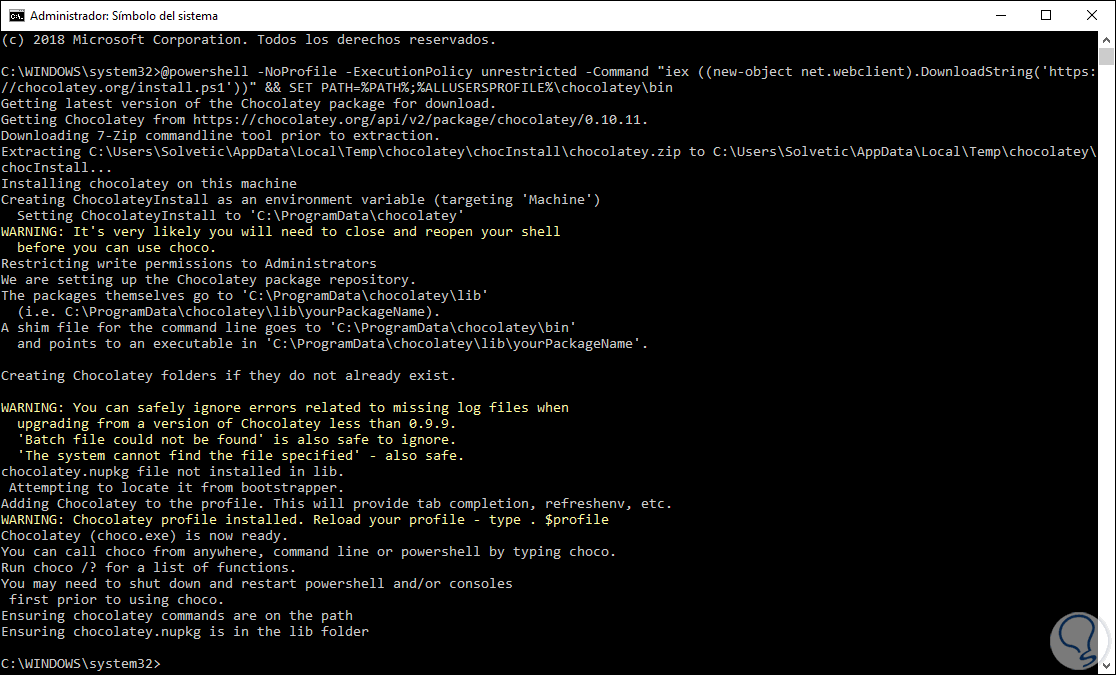Click 'Adding Chocolatey to the profile' line
Screen dimensions: 1116x675
pos(337,504)
